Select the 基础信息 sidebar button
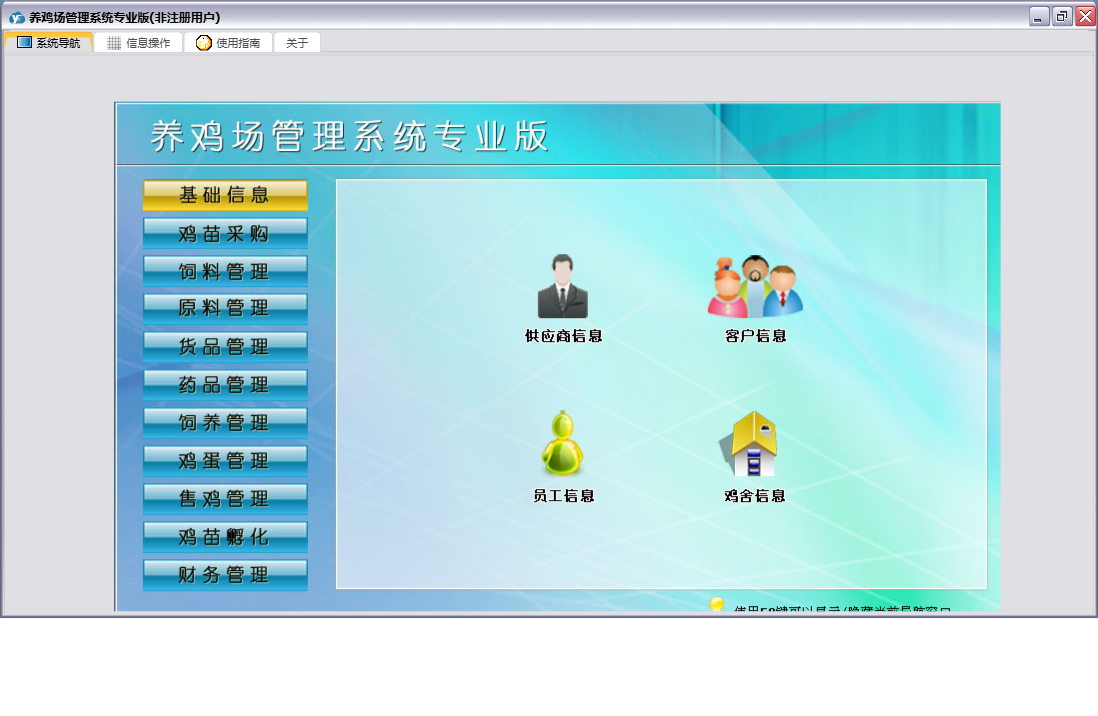Screen dimensions: 1098x716 pos(225,195)
